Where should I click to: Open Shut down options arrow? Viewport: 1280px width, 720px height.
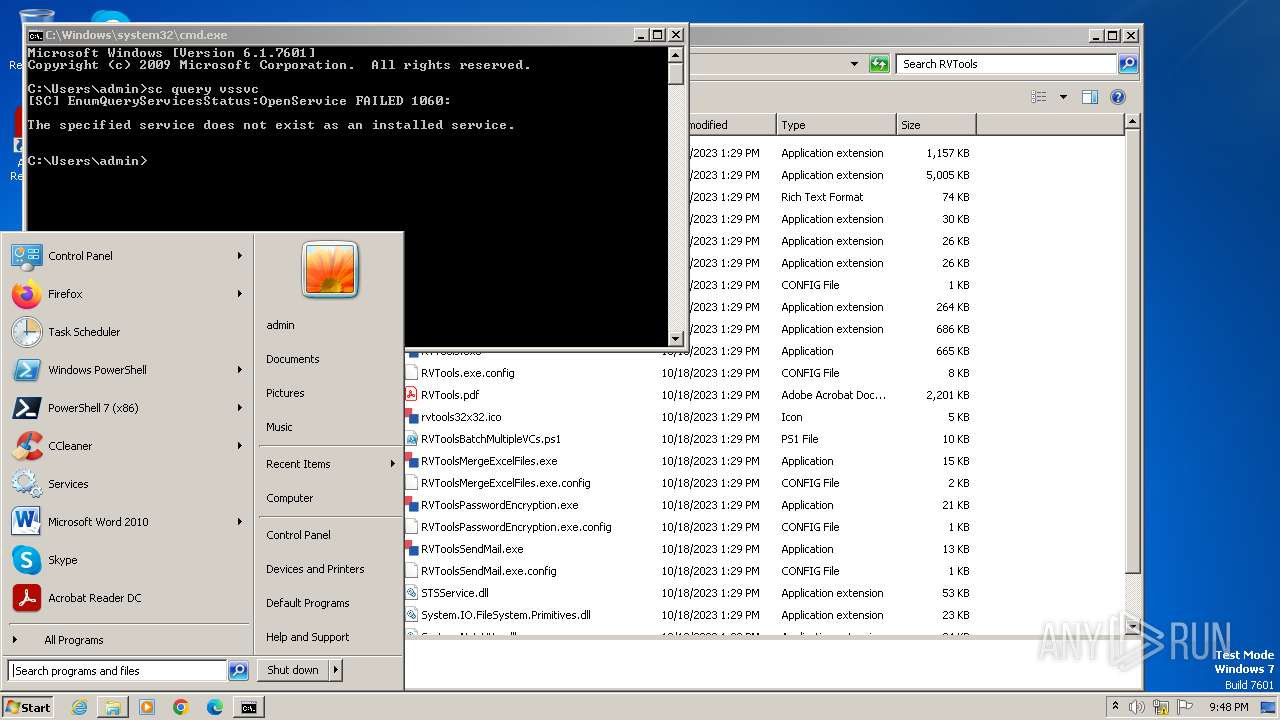coord(336,670)
